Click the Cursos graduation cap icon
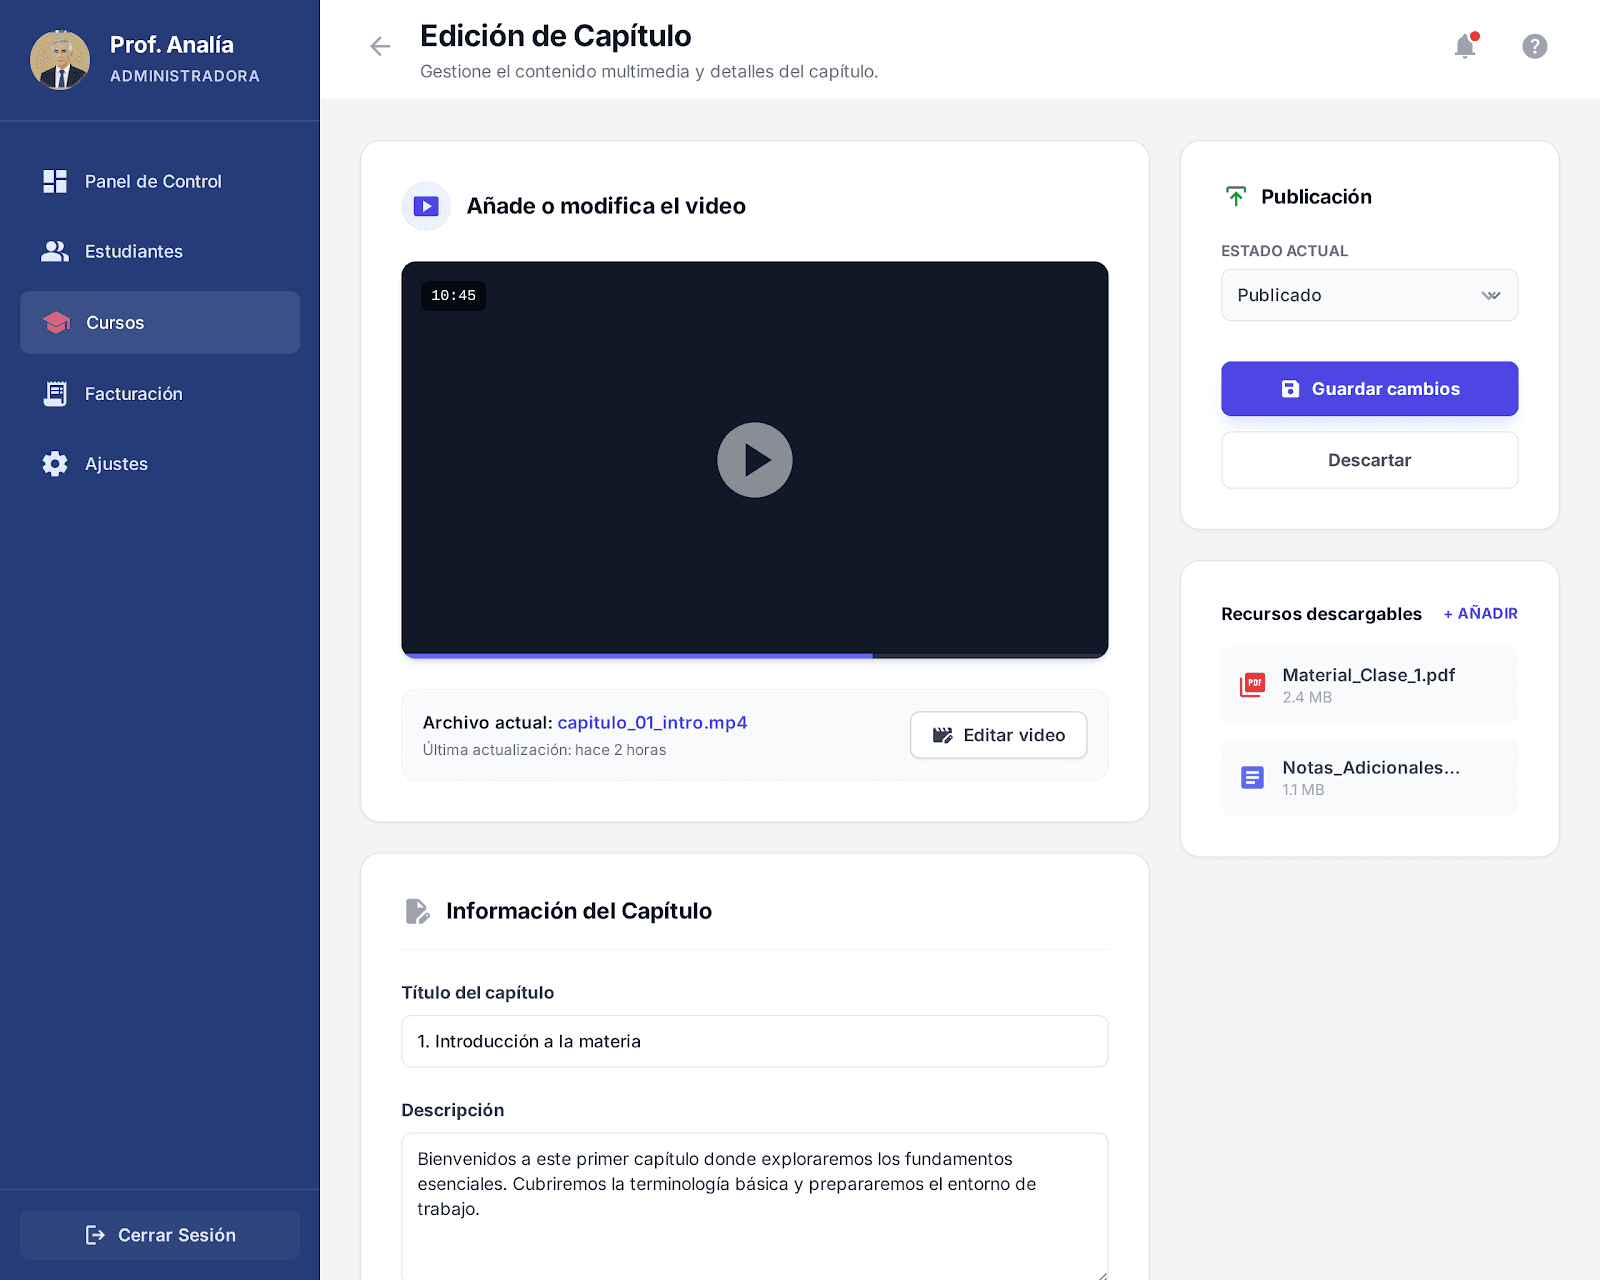Viewport: 1600px width, 1280px height. pos(57,322)
